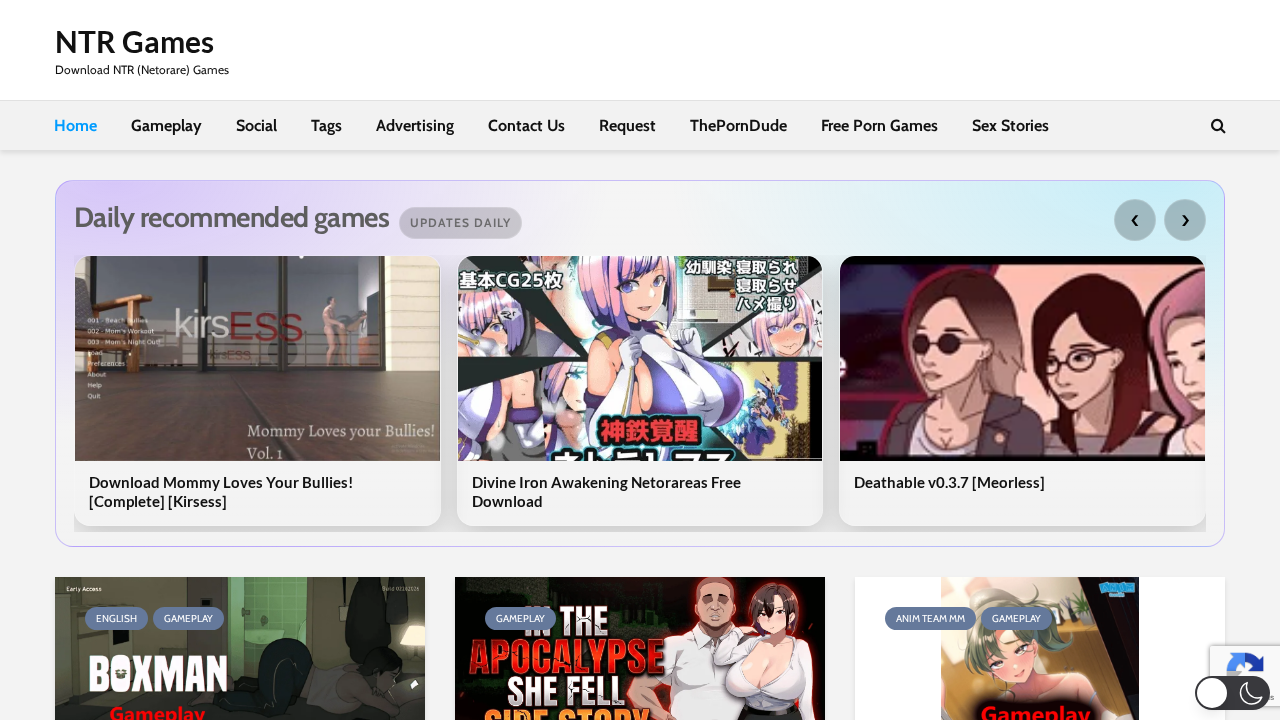Click the UPDATES DAILY badge
The image size is (1280, 720).
click(x=460, y=223)
